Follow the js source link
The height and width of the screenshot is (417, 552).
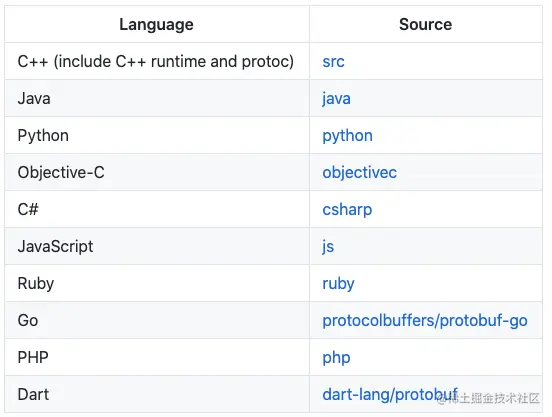(x=328, y=247)
